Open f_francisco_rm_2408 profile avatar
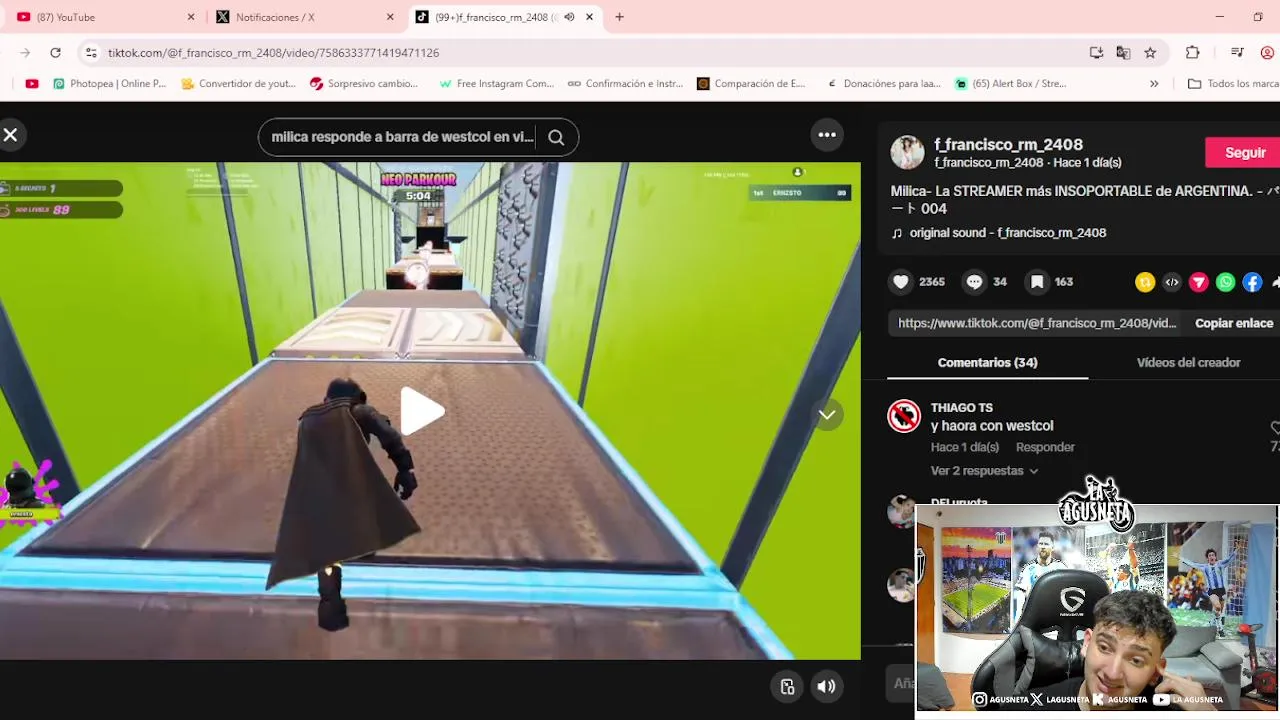This screenshot has height=720, width=1280. pos(908,152)
